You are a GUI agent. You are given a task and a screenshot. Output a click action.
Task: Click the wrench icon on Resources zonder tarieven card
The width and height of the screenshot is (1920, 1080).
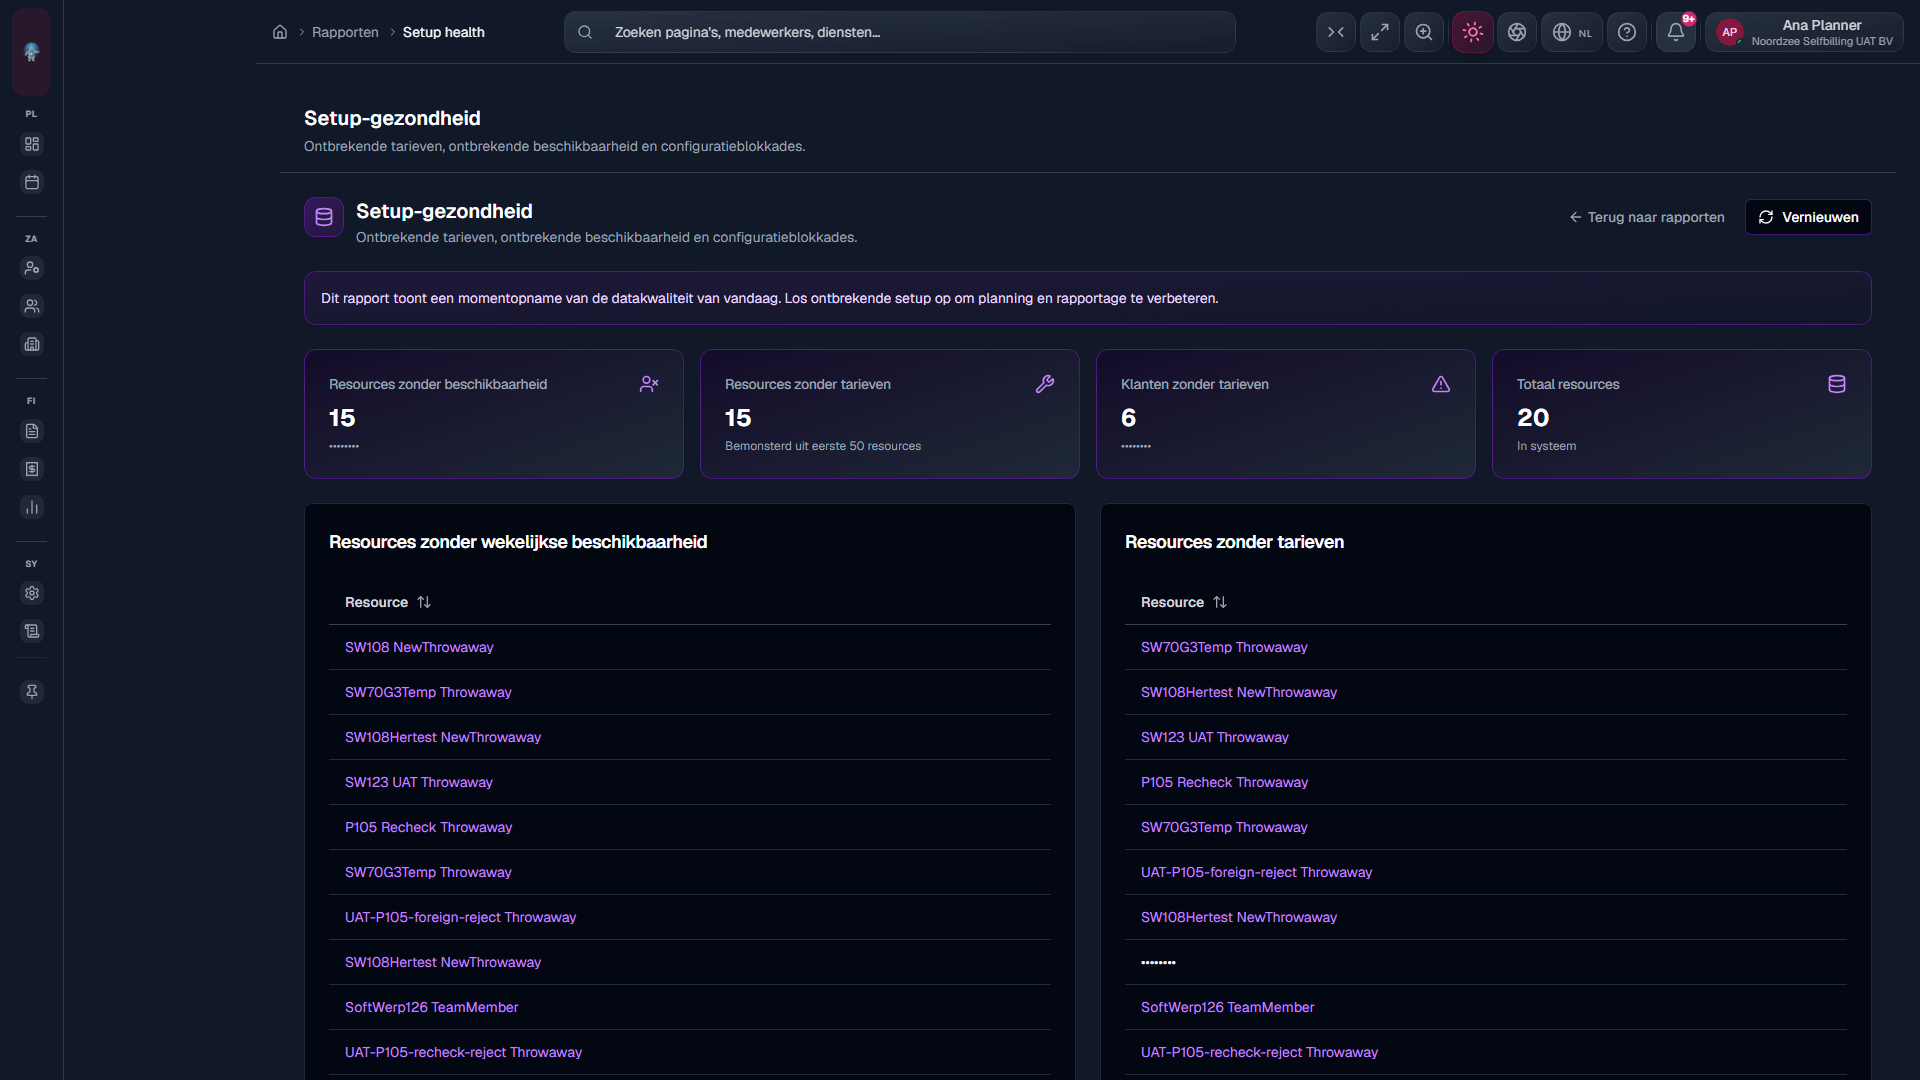click(1045, 384)
